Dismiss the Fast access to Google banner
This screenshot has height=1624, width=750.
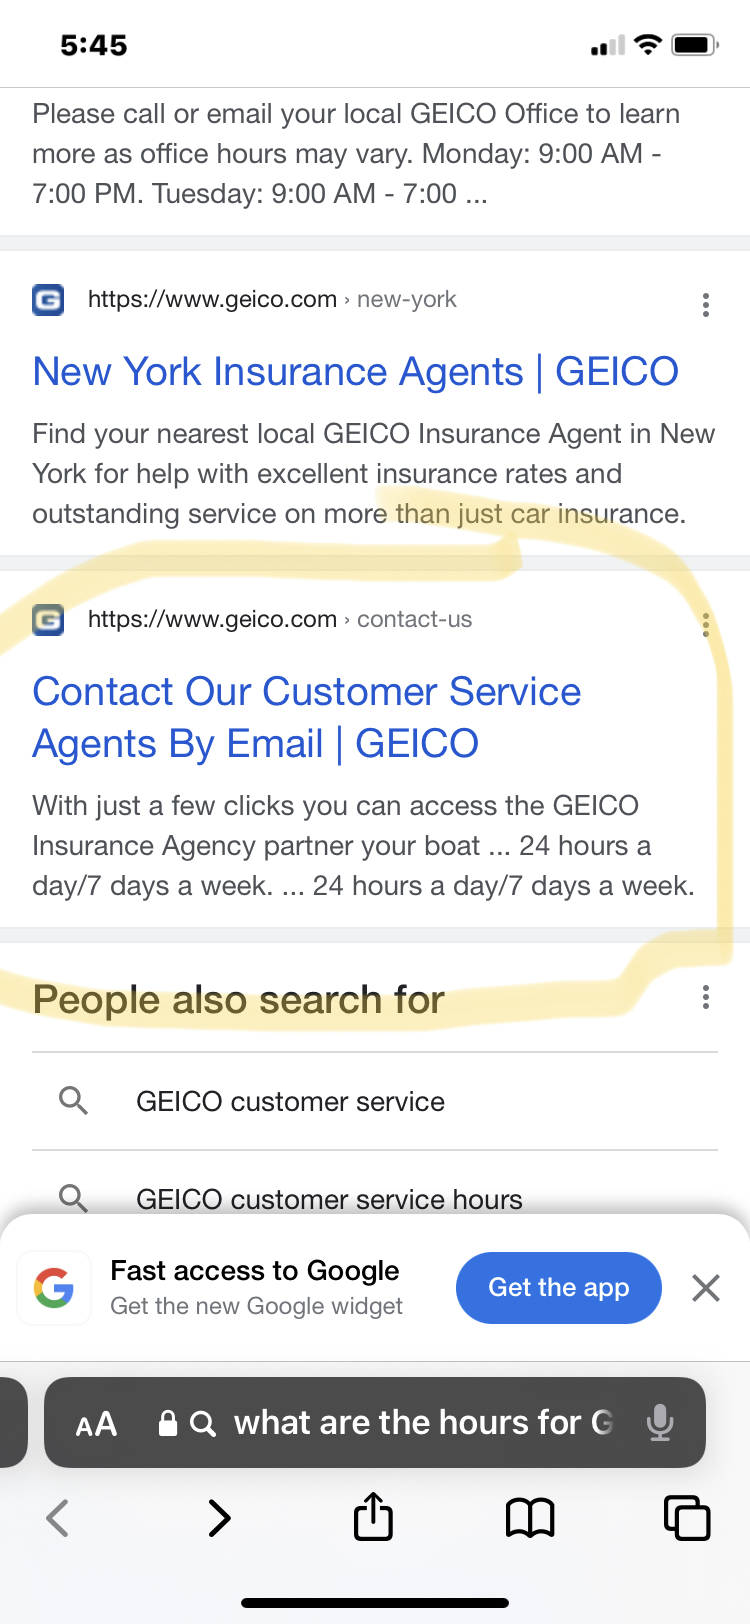(706, 1288)
